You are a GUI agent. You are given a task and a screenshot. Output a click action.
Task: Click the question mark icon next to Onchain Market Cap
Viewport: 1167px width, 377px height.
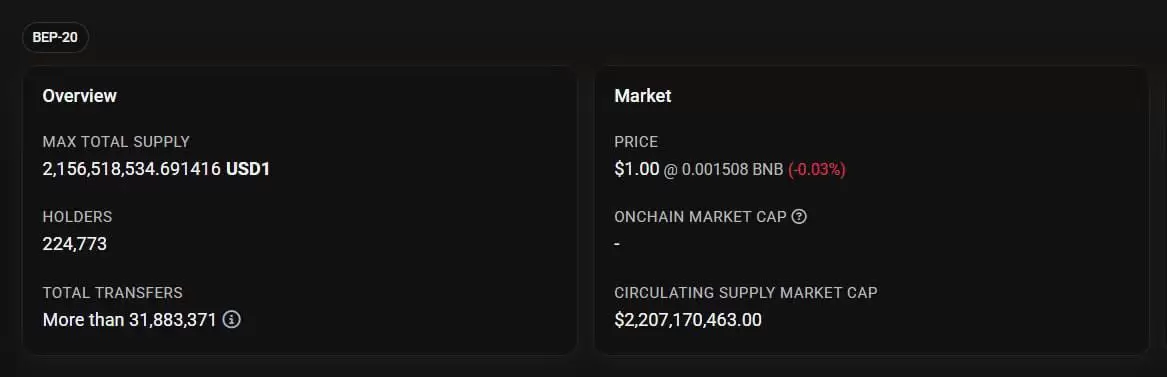coord(799,216)
